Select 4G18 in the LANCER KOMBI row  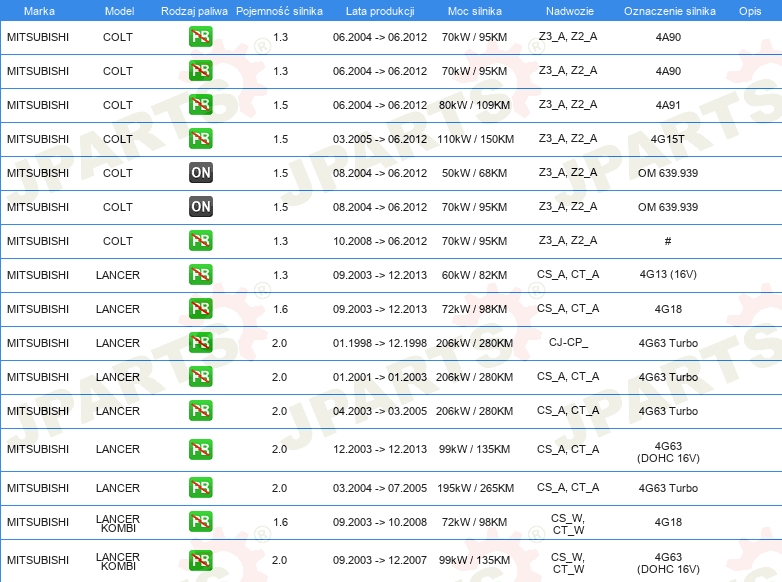pos(668,522)
